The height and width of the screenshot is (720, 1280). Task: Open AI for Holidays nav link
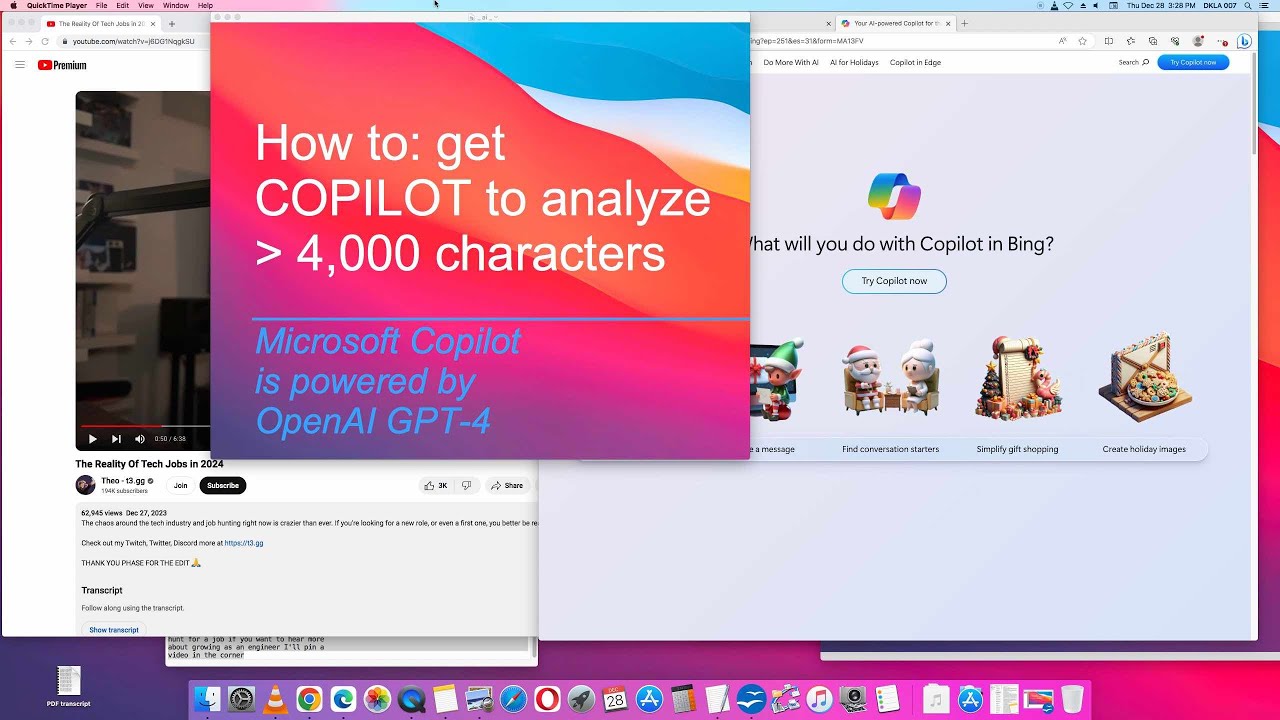click(x=854, y=62)
